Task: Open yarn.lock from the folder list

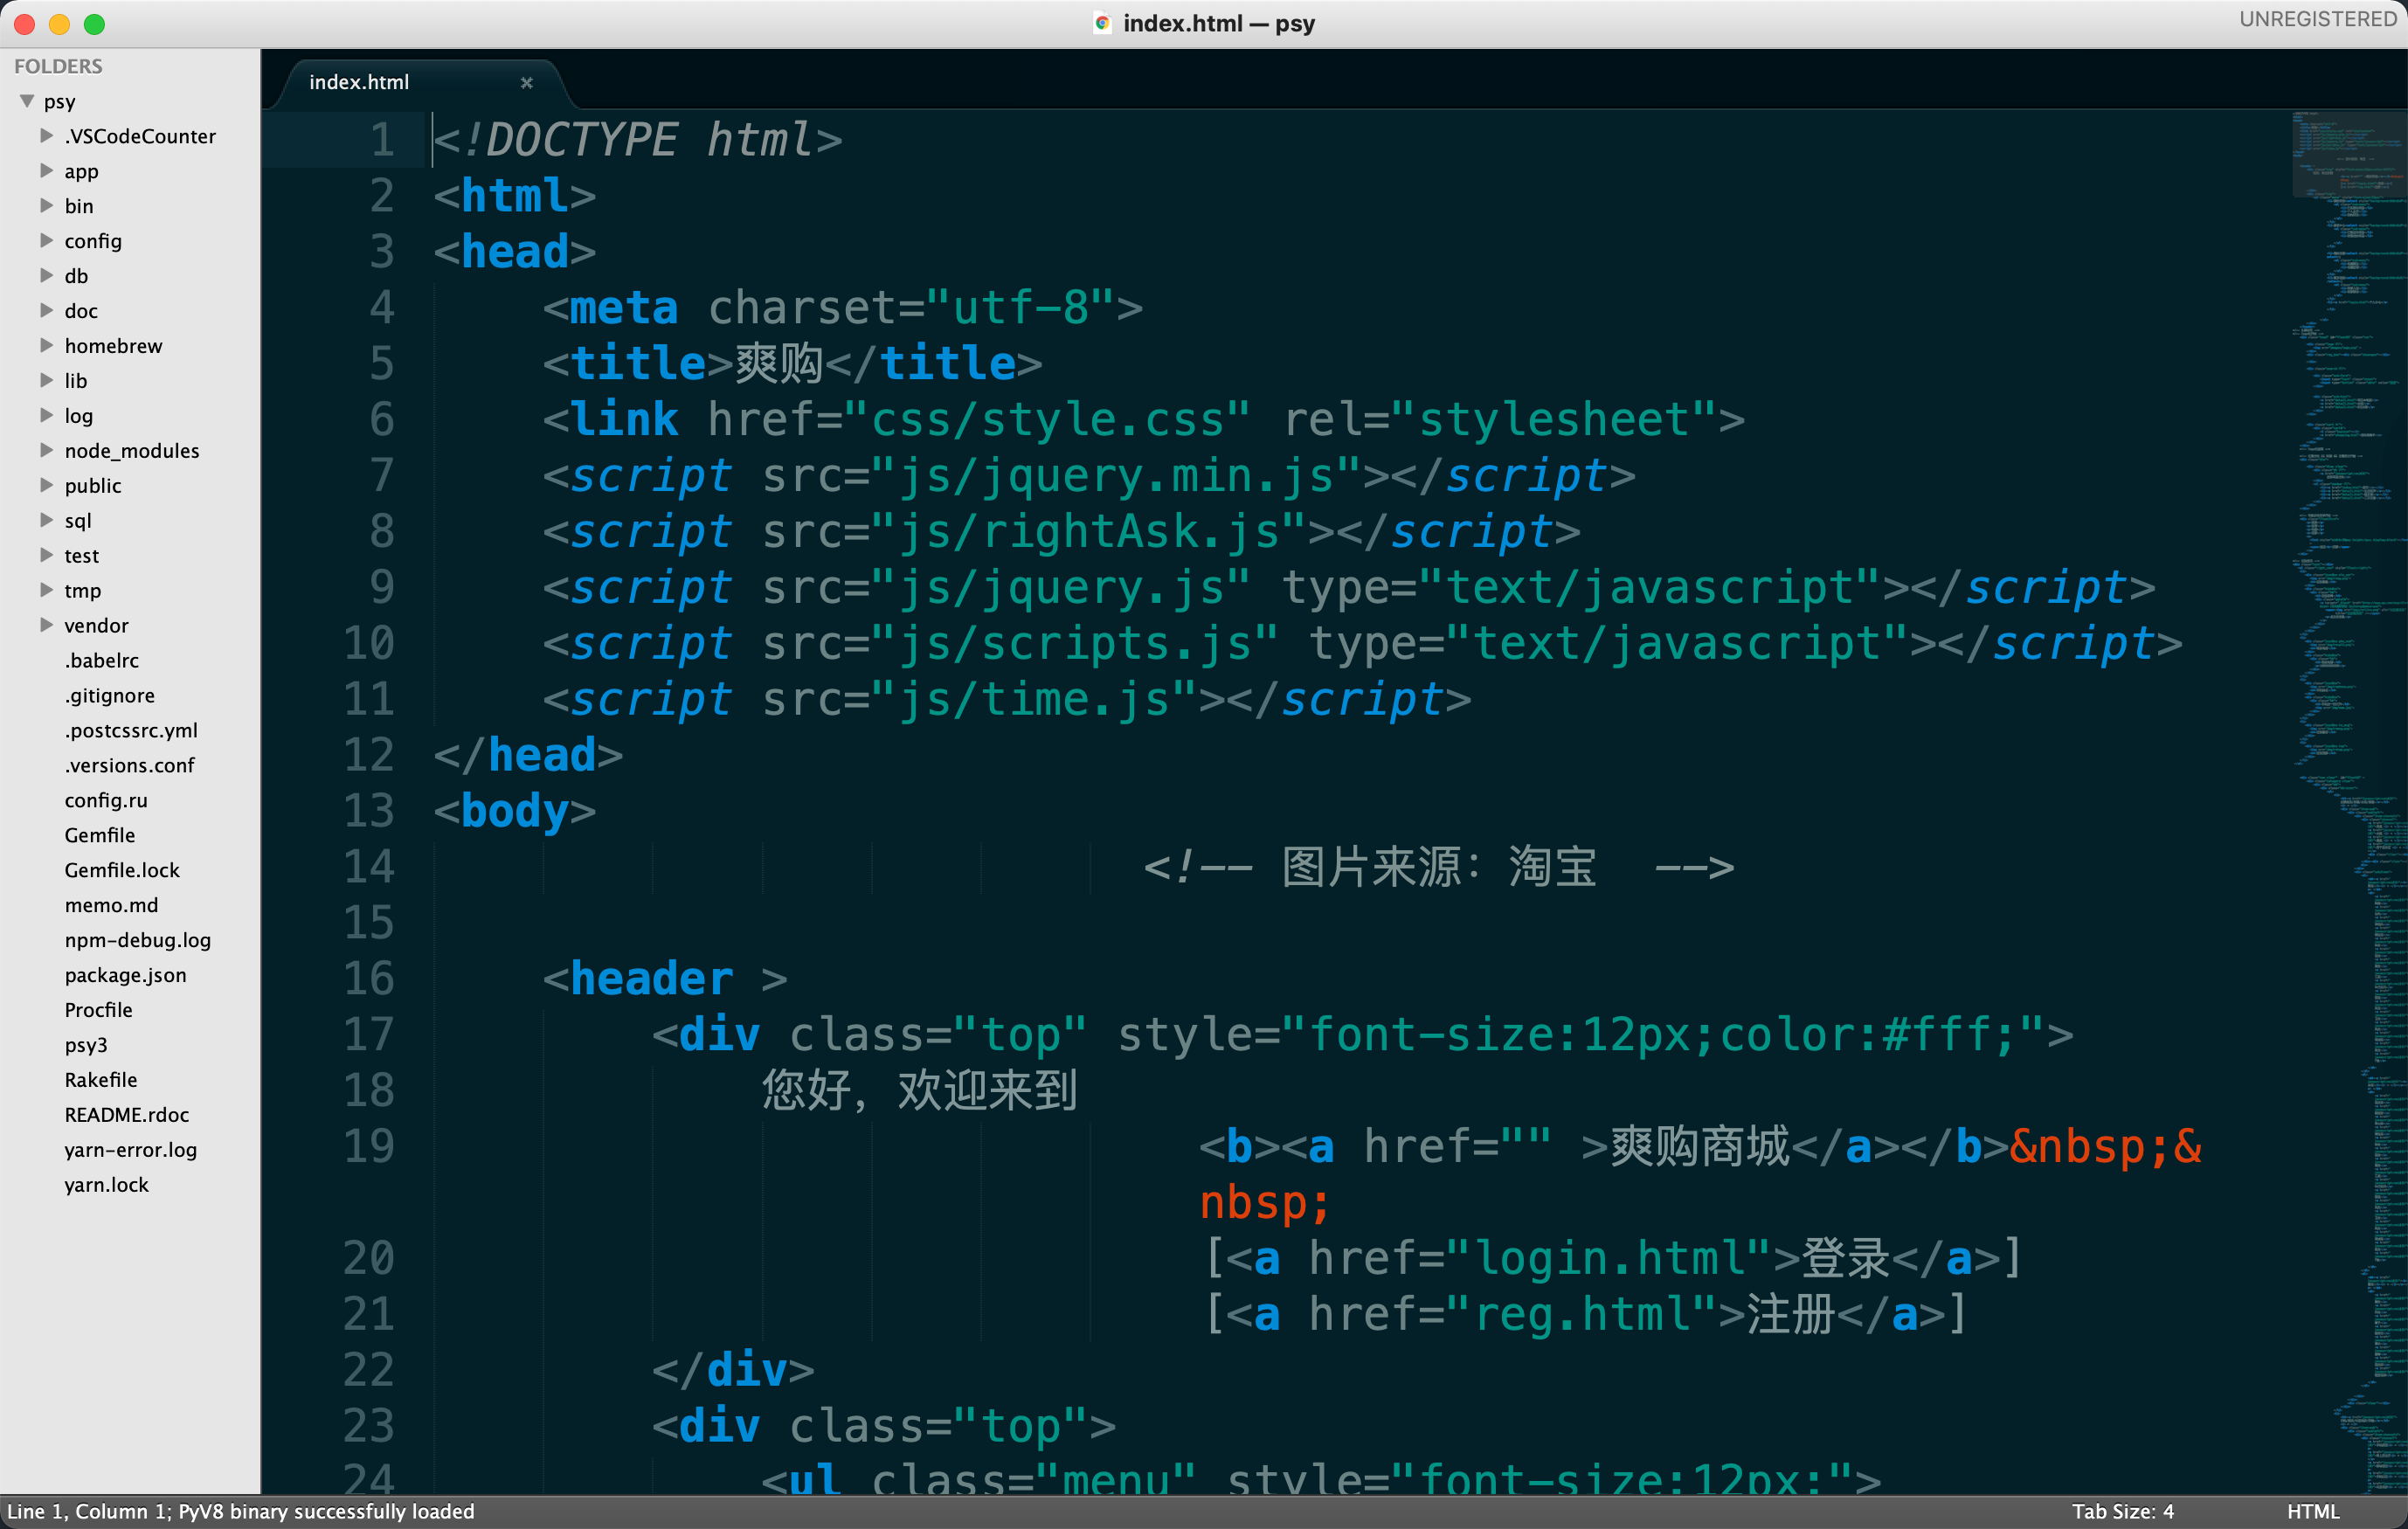Action: (106, 1185)
